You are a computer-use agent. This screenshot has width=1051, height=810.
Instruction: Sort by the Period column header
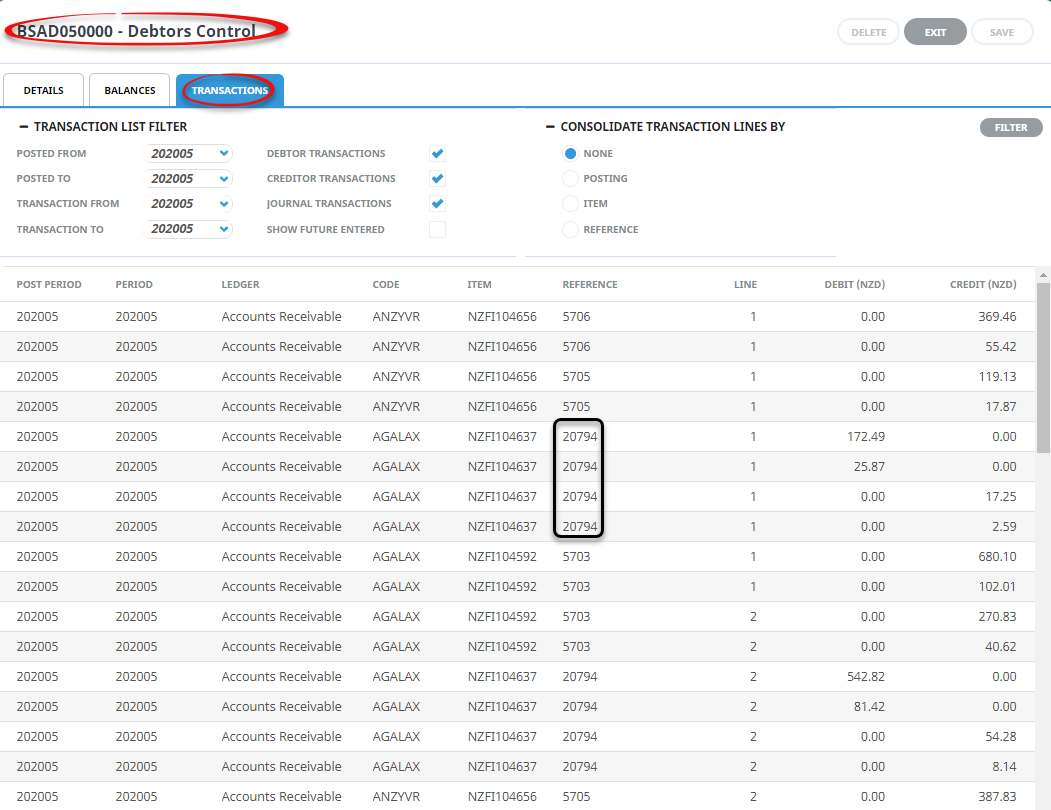[134, 284]
